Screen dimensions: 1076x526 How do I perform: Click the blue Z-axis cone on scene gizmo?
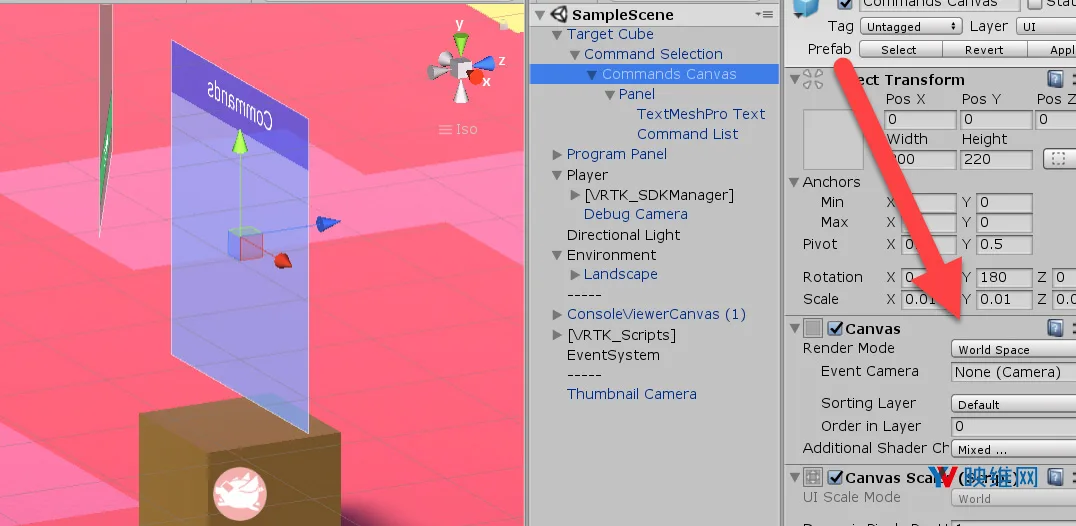coord(484,64)
